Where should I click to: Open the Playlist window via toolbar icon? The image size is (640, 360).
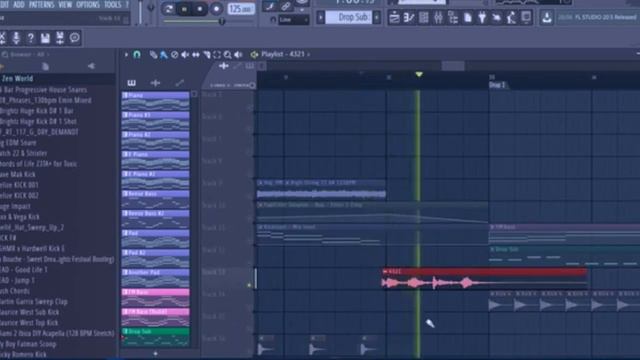(x=394, y=18)
